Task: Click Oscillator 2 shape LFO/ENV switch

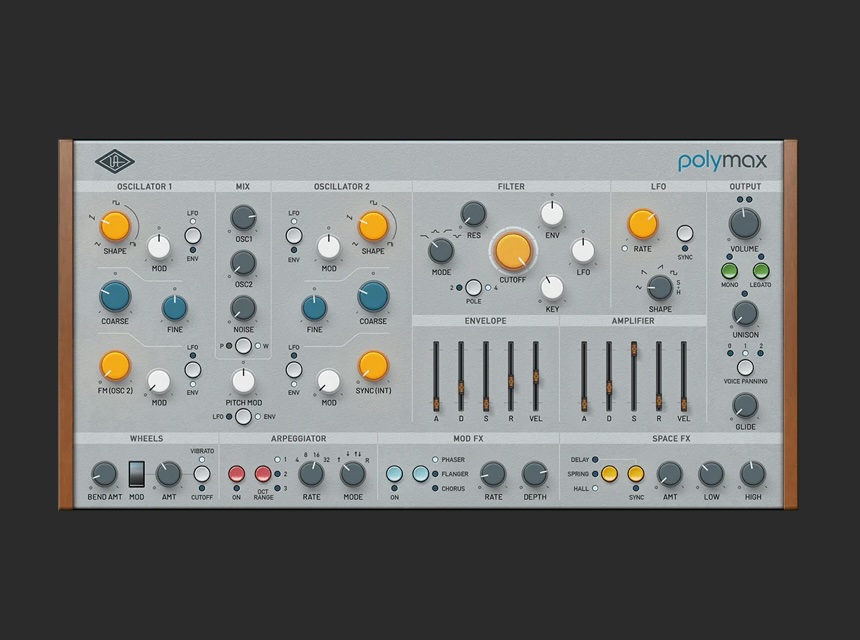Action: 294,236
